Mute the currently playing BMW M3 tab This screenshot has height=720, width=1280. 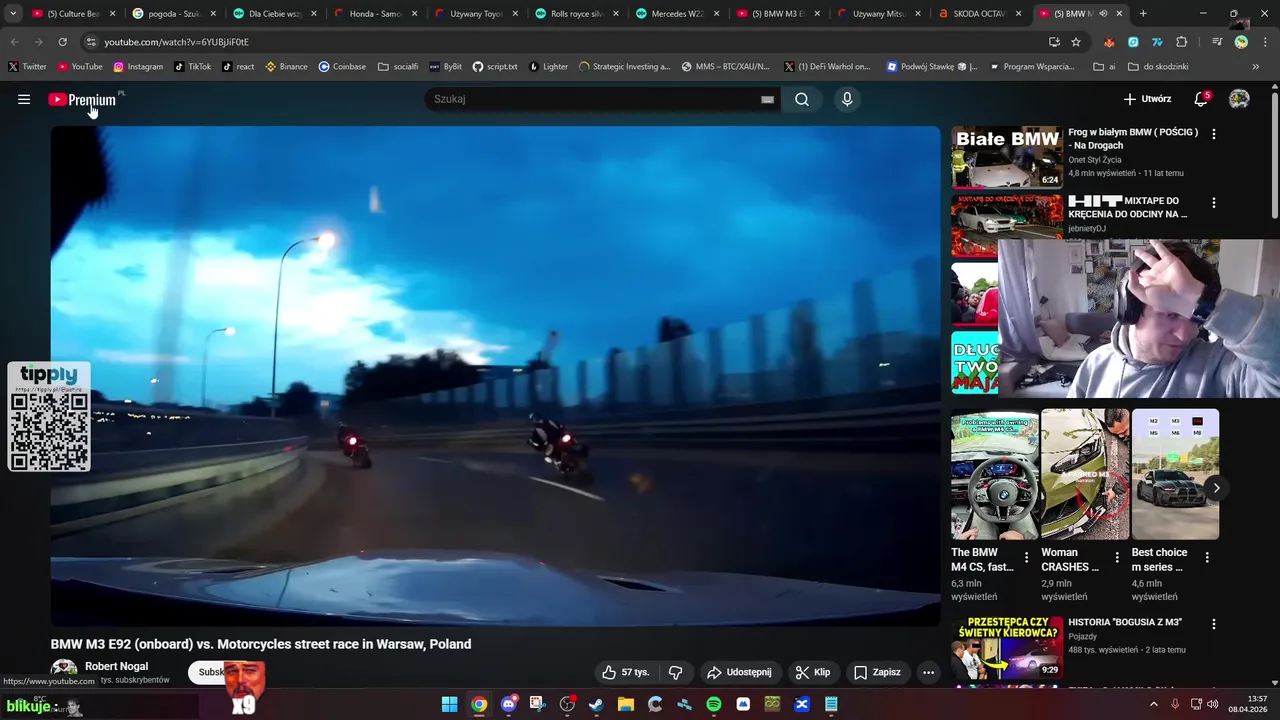[x=1103, y=14]
